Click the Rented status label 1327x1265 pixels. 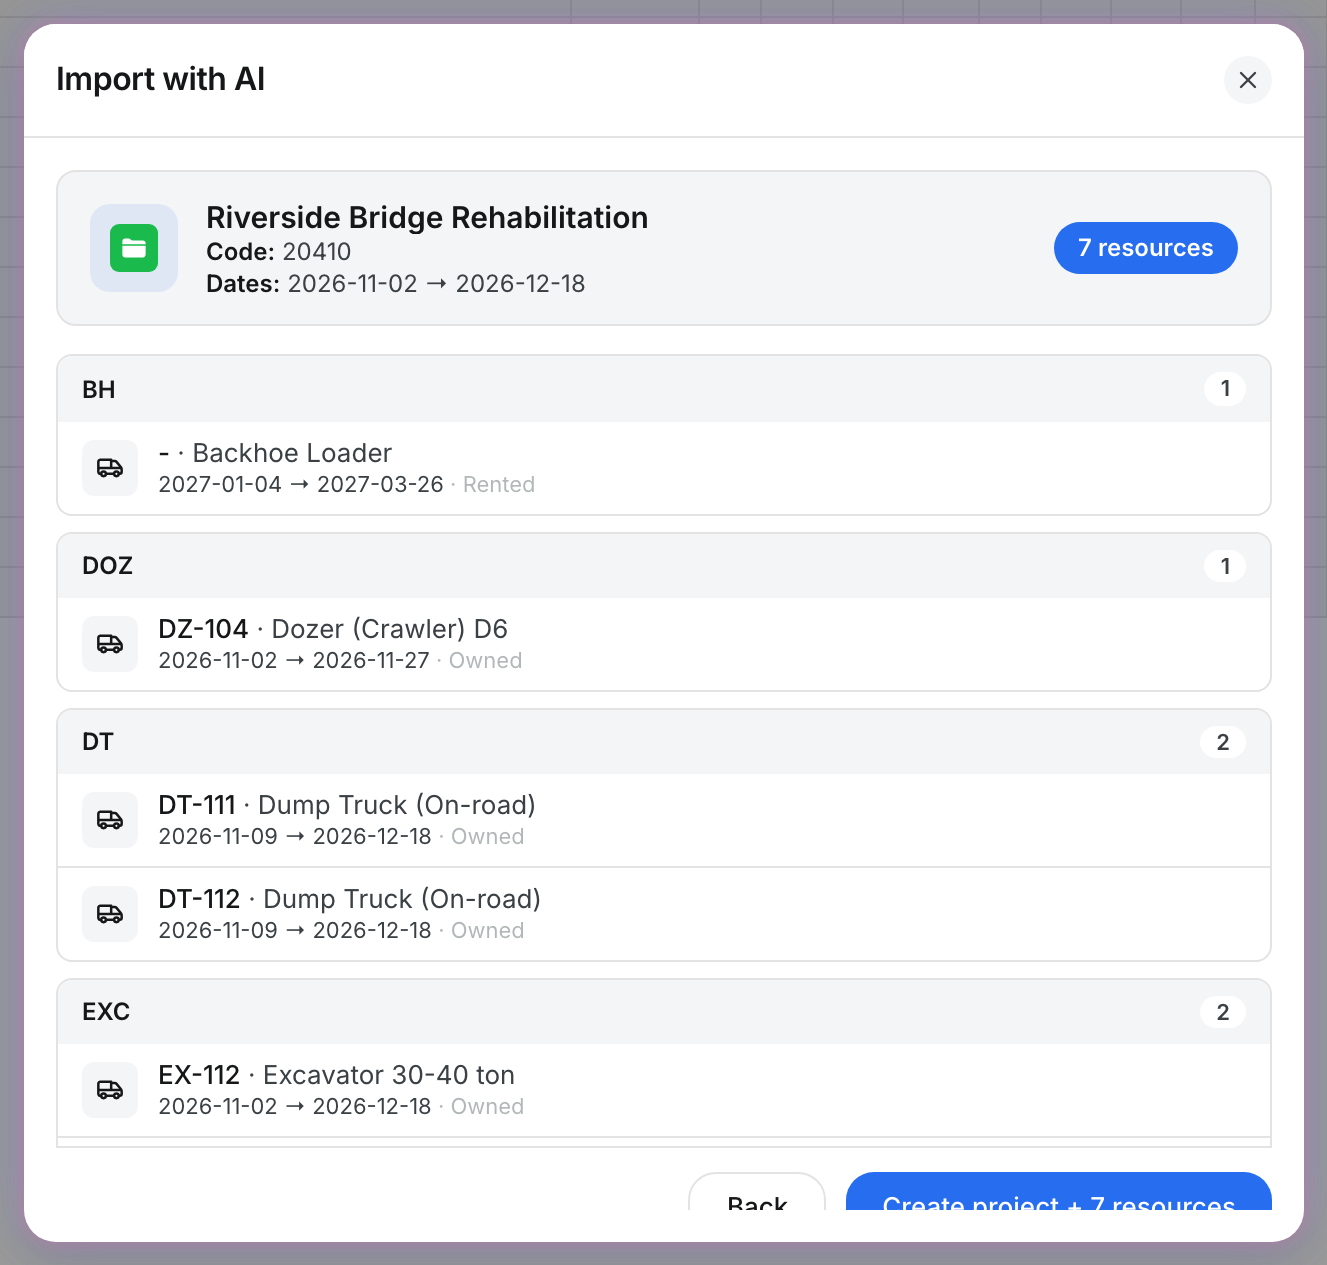click(499, 485)
